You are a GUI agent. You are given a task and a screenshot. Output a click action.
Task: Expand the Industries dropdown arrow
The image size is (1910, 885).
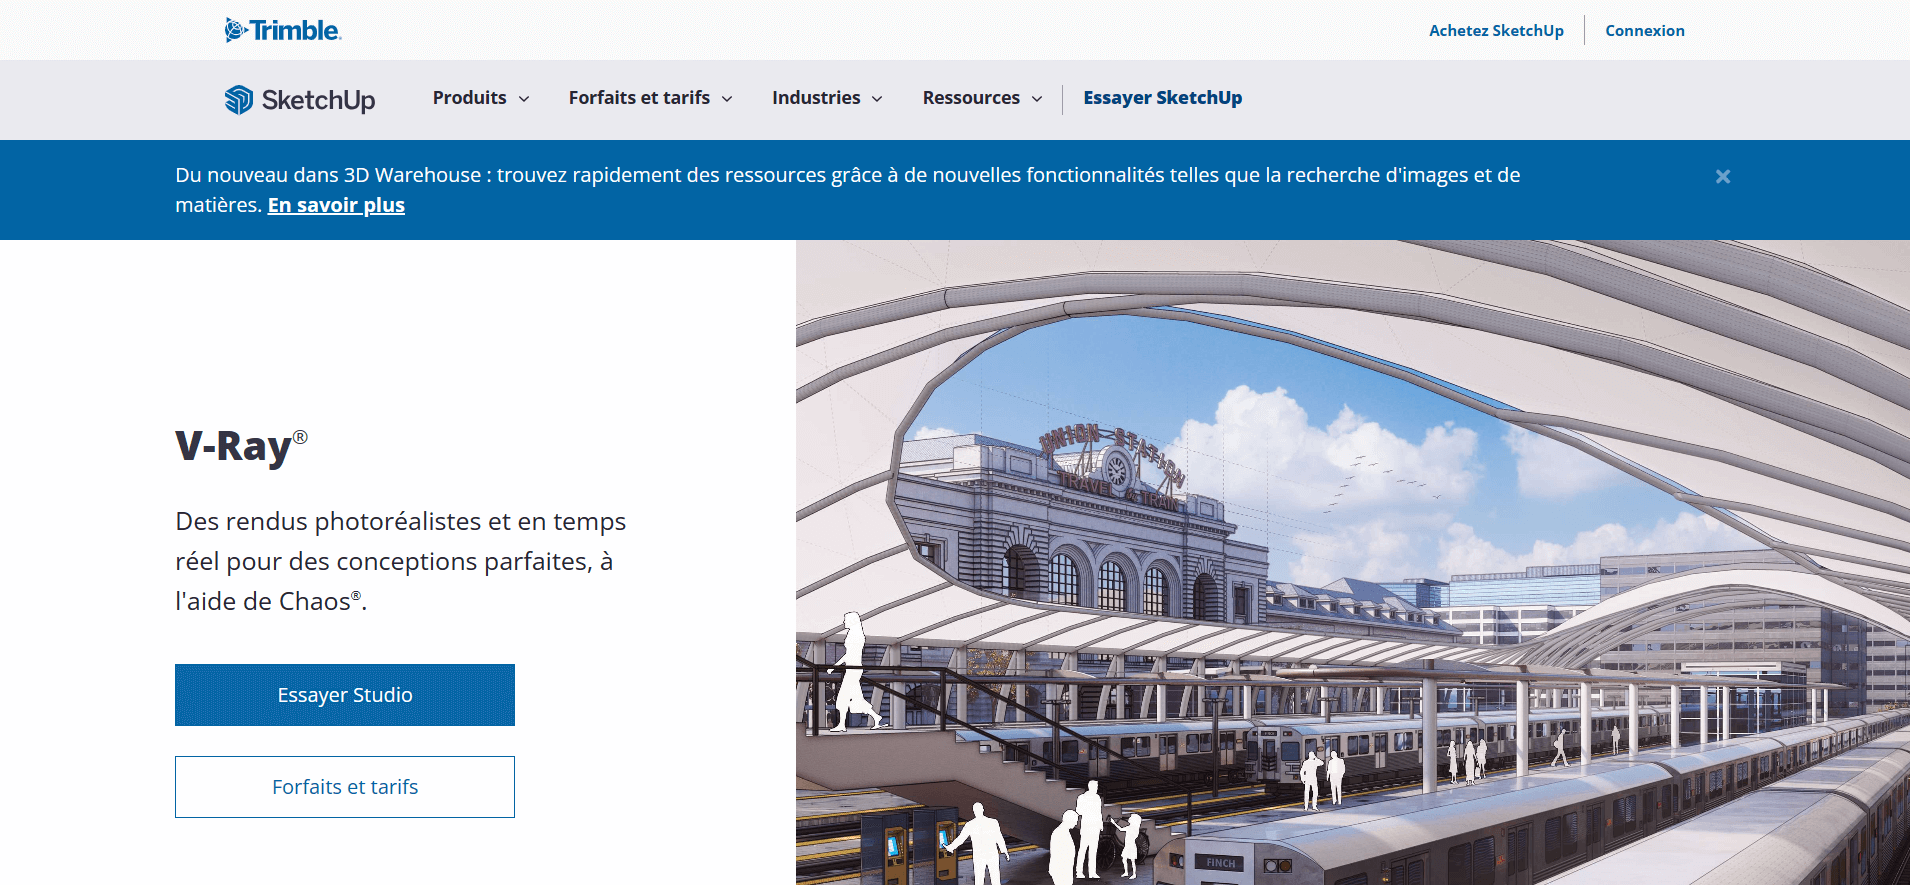877,99
